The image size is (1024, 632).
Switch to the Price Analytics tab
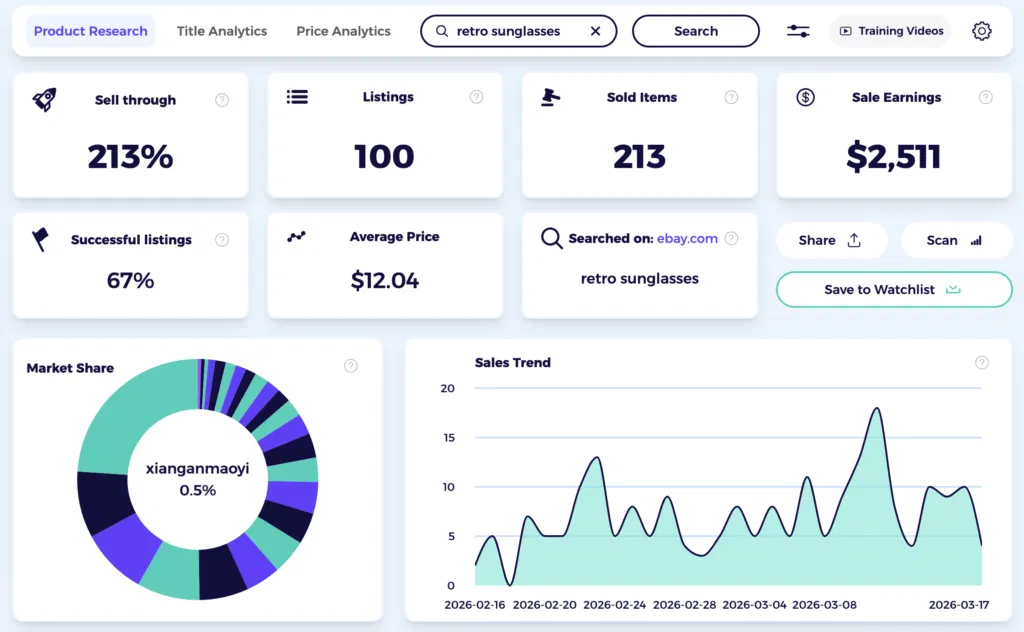[x=343, y=31]
